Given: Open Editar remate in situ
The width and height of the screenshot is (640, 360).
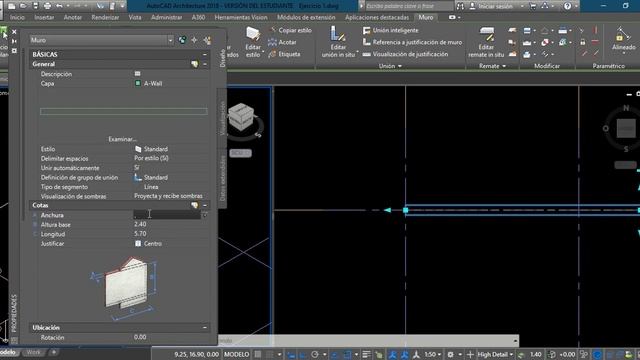Looking at the screenshot, I should pos(486,43).
